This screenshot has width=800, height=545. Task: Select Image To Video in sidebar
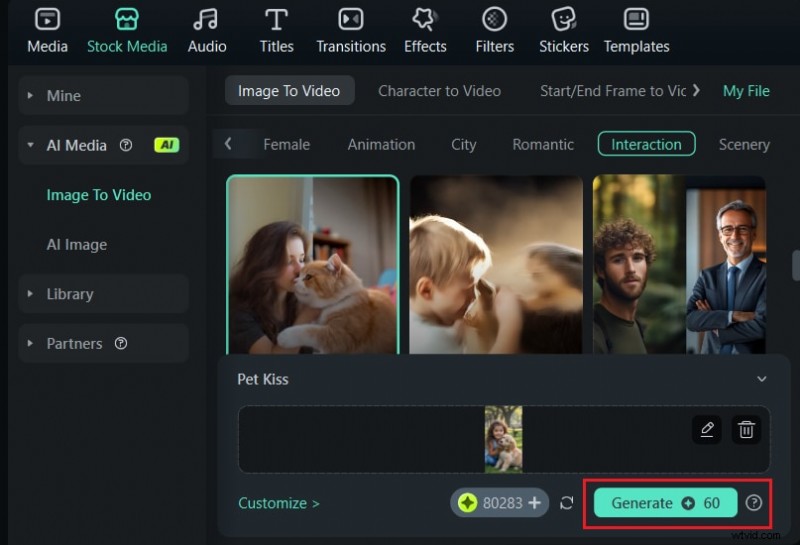tap(99, 195)
